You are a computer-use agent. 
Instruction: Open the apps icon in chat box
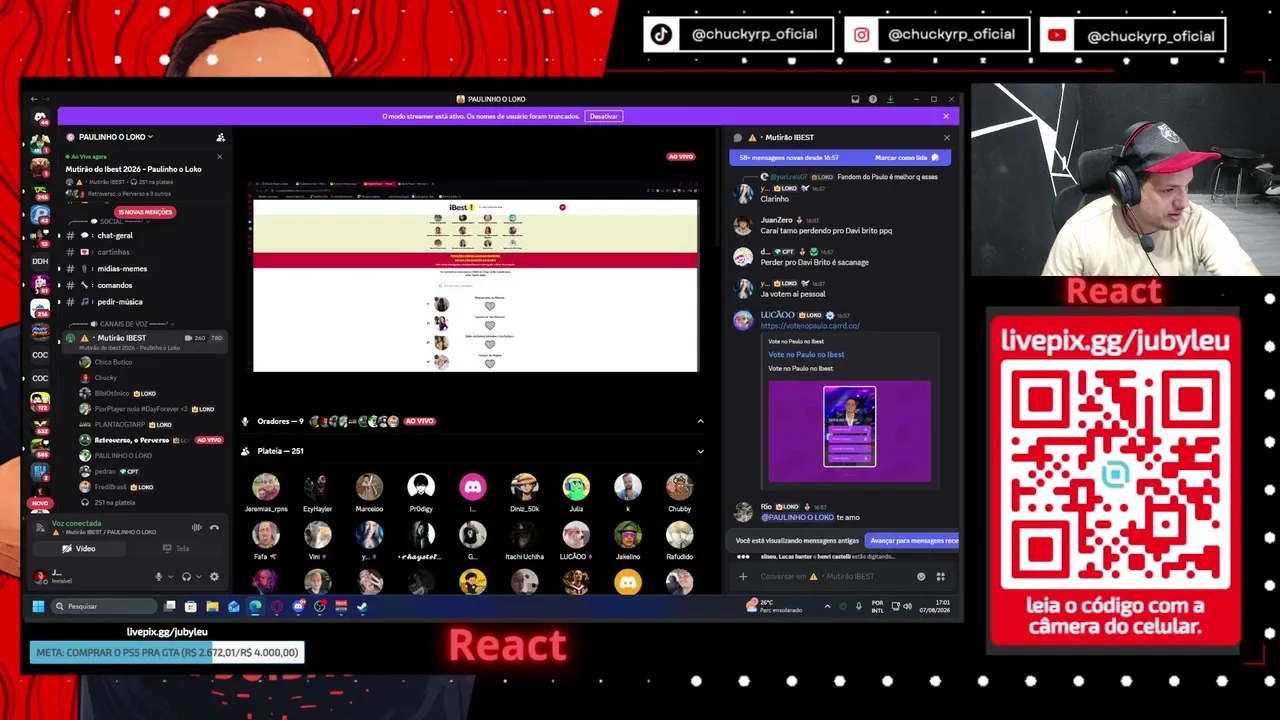click(940, 576)
